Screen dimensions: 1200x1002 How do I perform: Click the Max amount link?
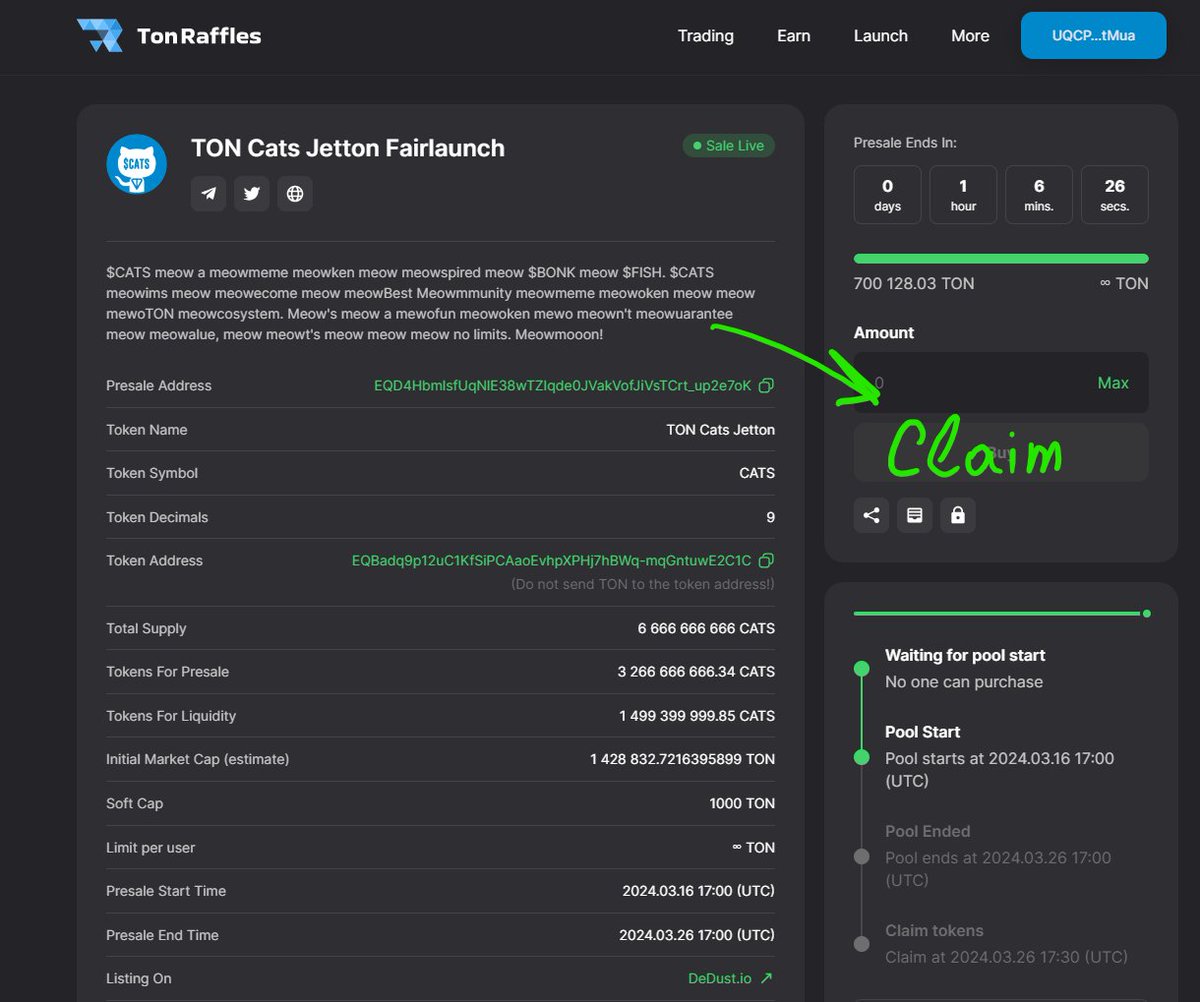pyautogui.click(x=1113, y=383)
